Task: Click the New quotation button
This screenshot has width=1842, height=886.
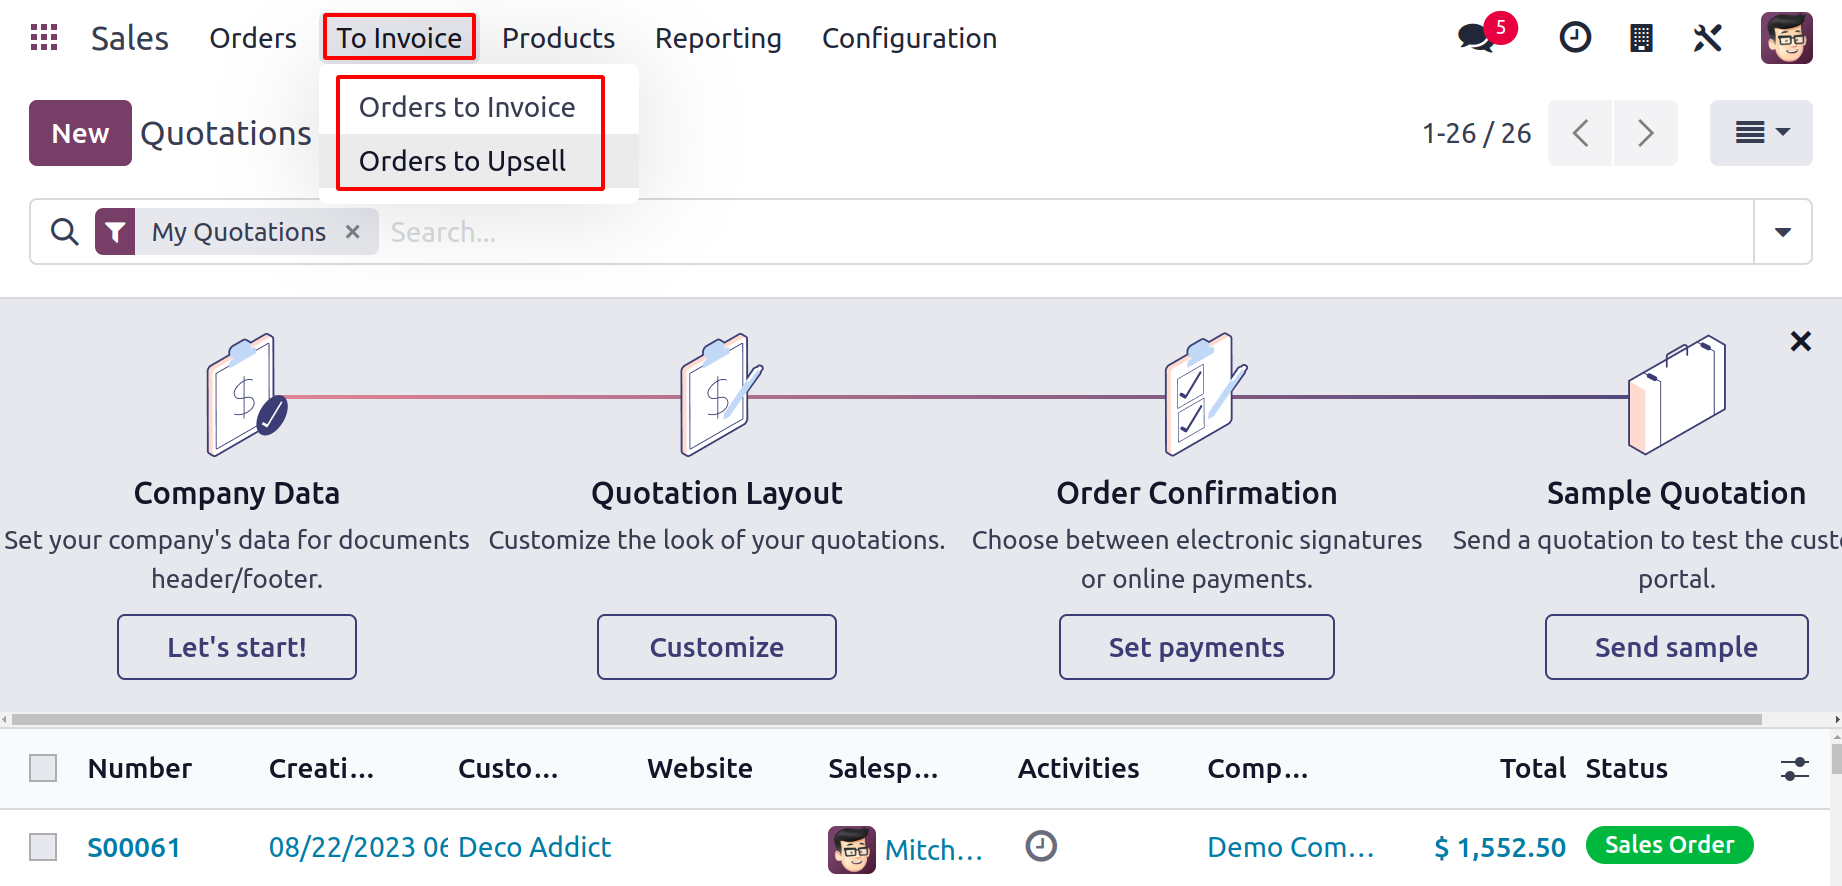Action: (80, 133)
